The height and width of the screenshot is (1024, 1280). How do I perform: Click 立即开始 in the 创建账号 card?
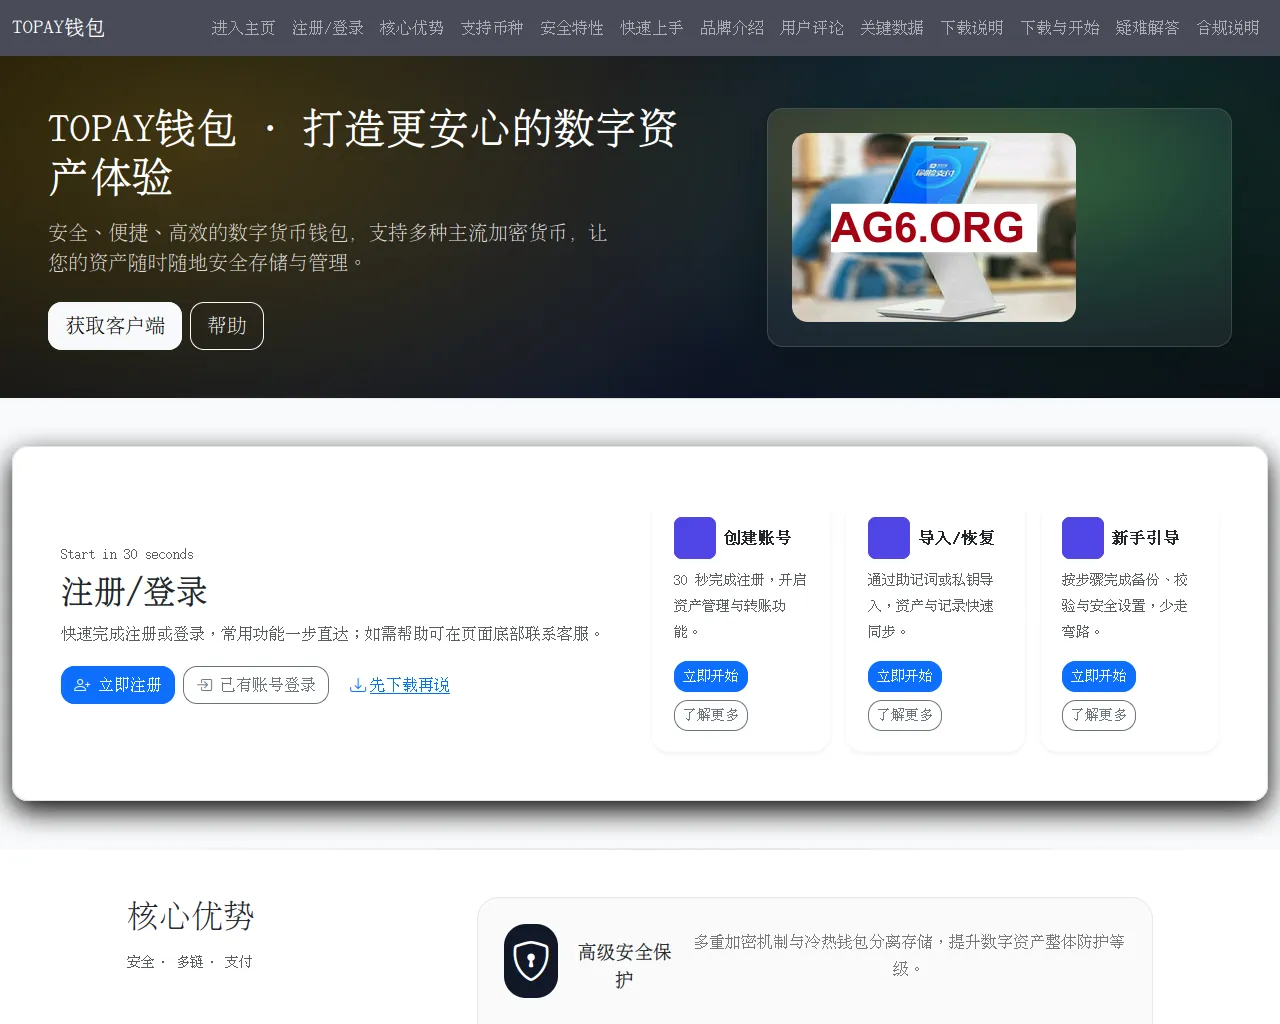pyautogui.click(x=711, y=676)
